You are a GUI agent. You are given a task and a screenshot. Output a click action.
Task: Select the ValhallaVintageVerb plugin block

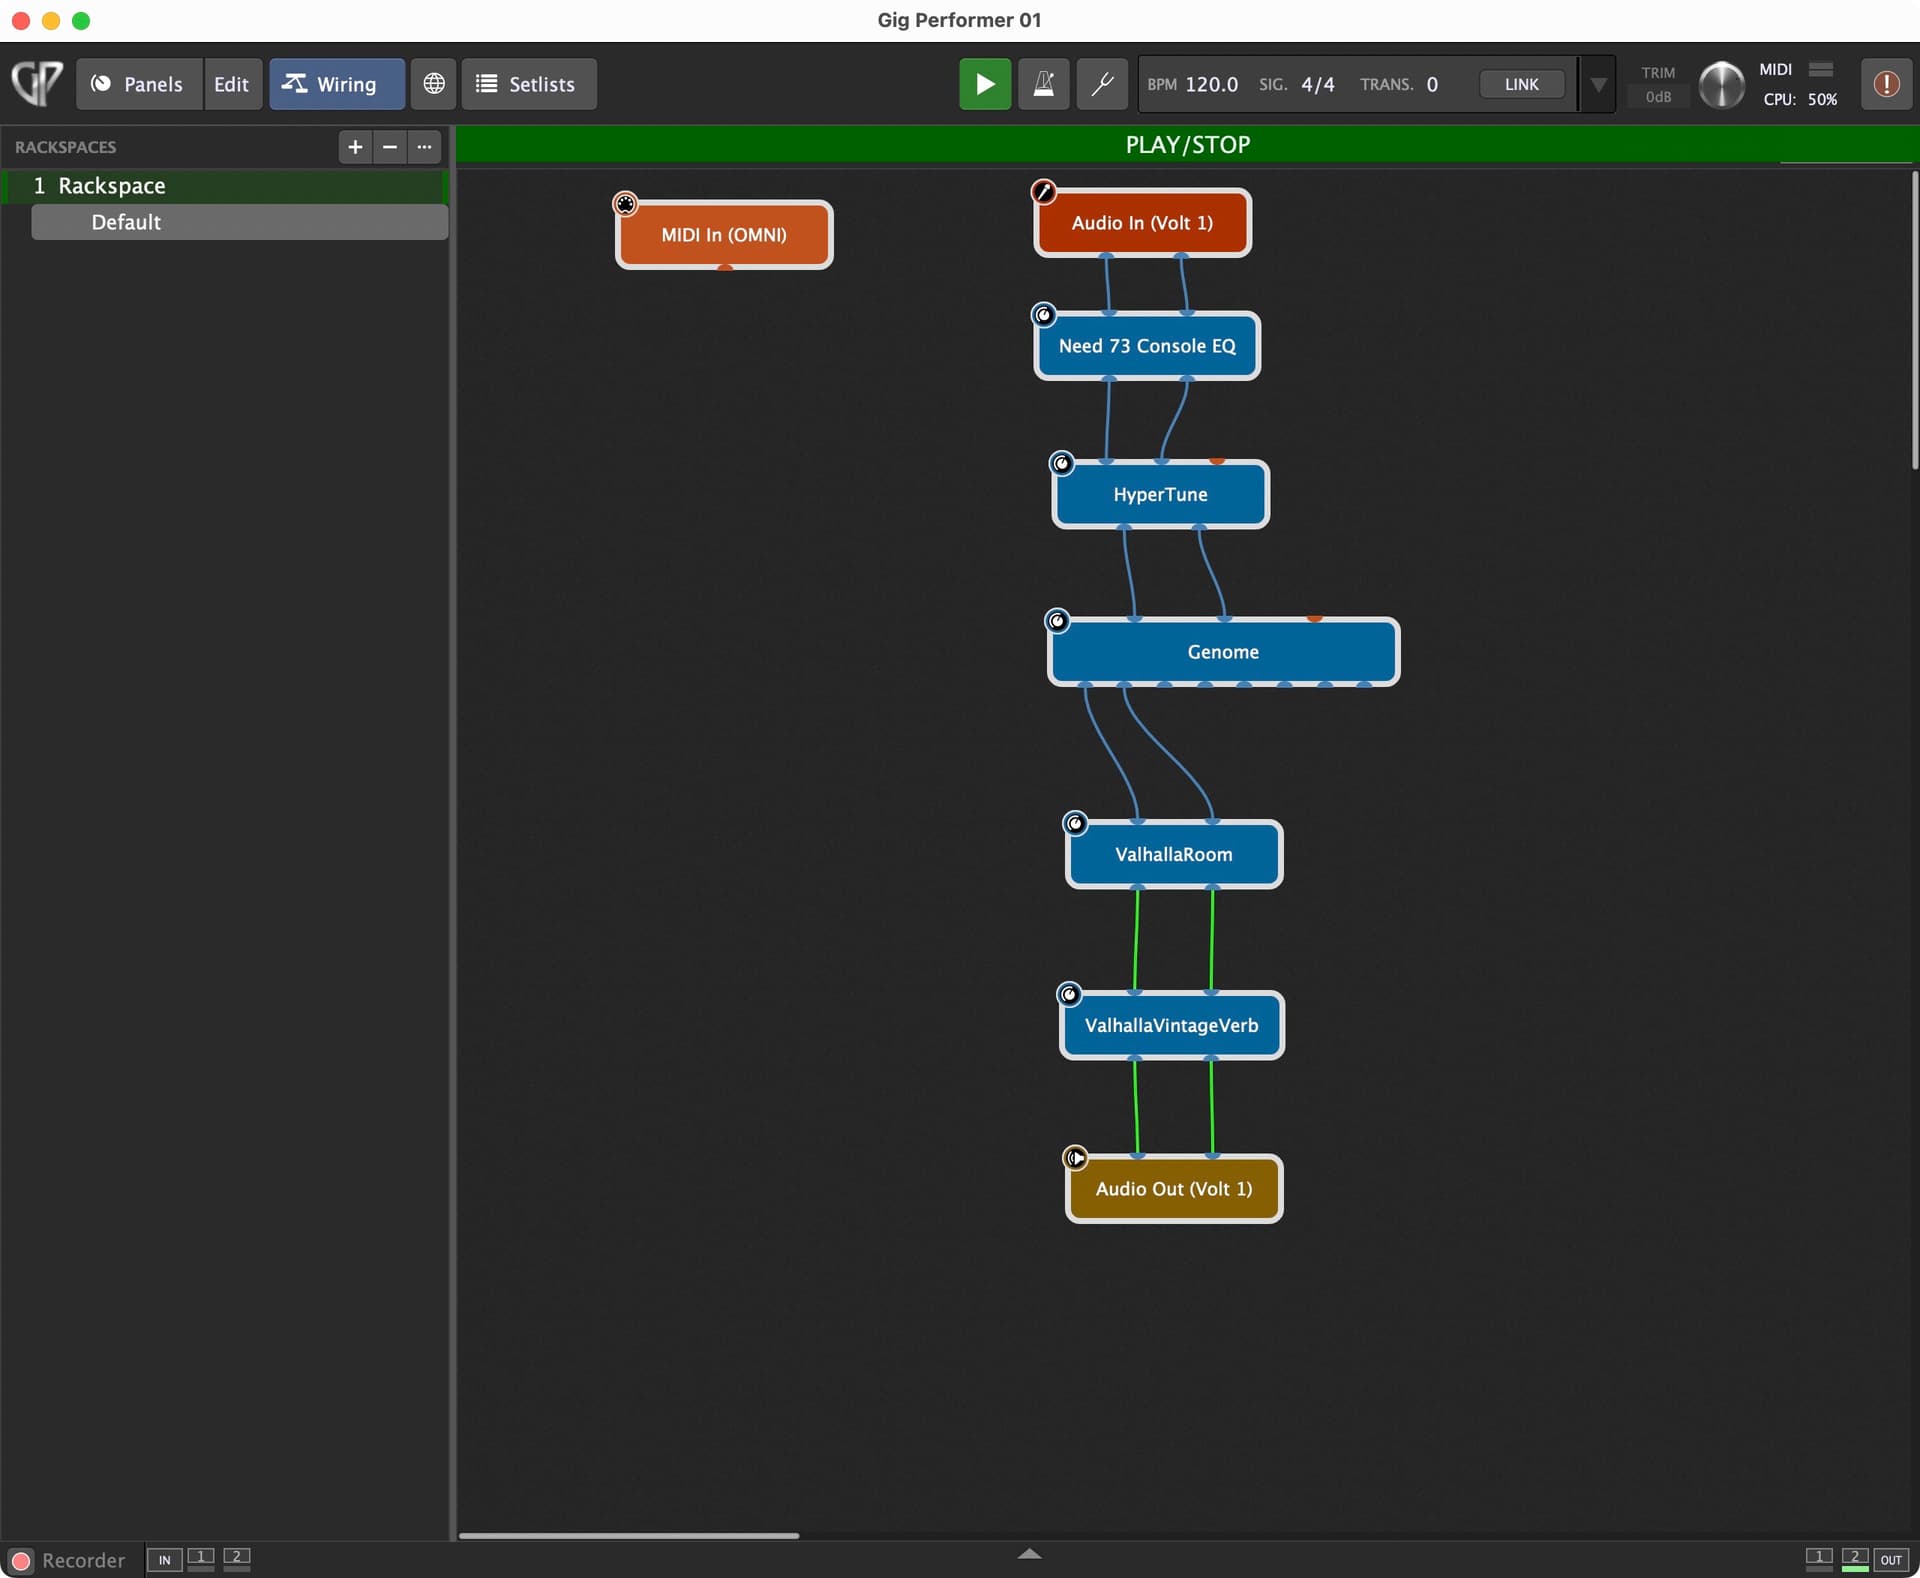(1171, 1026)
